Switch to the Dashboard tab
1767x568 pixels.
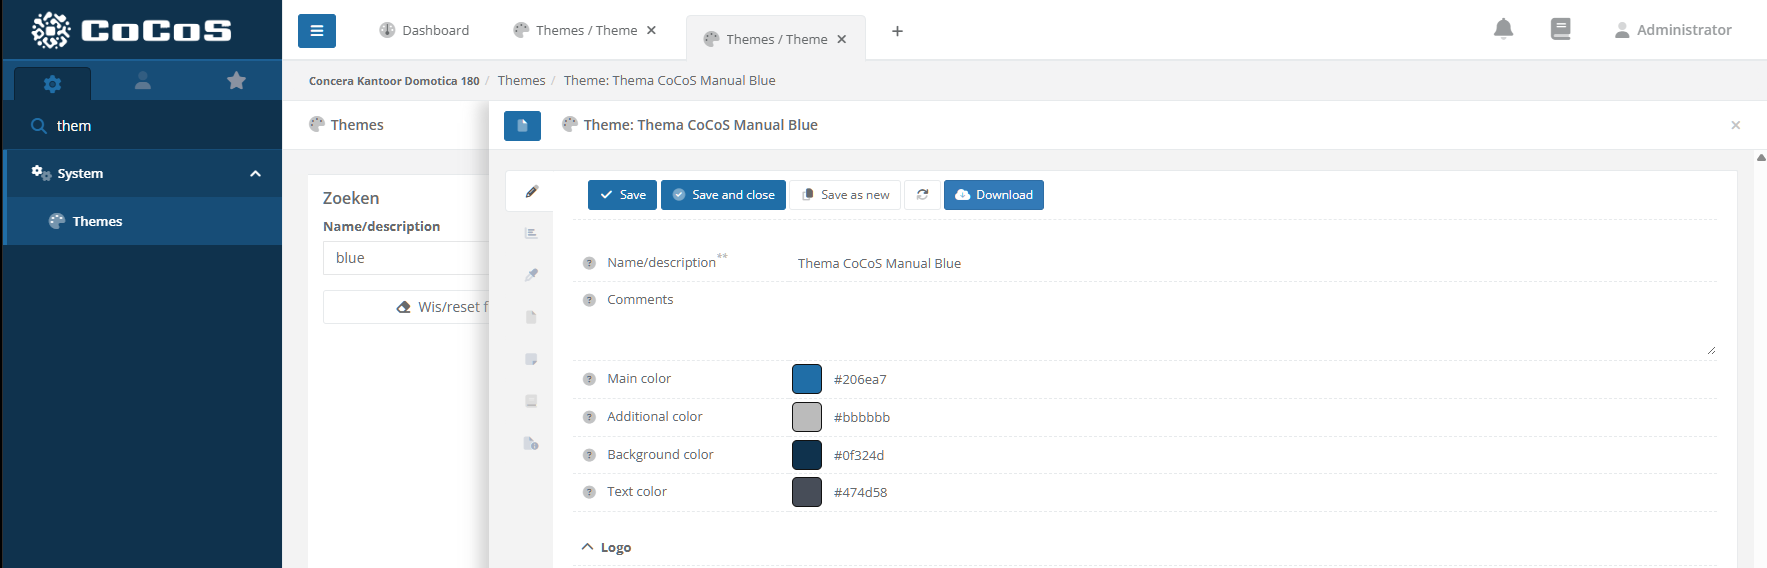(x=424, y=31)
